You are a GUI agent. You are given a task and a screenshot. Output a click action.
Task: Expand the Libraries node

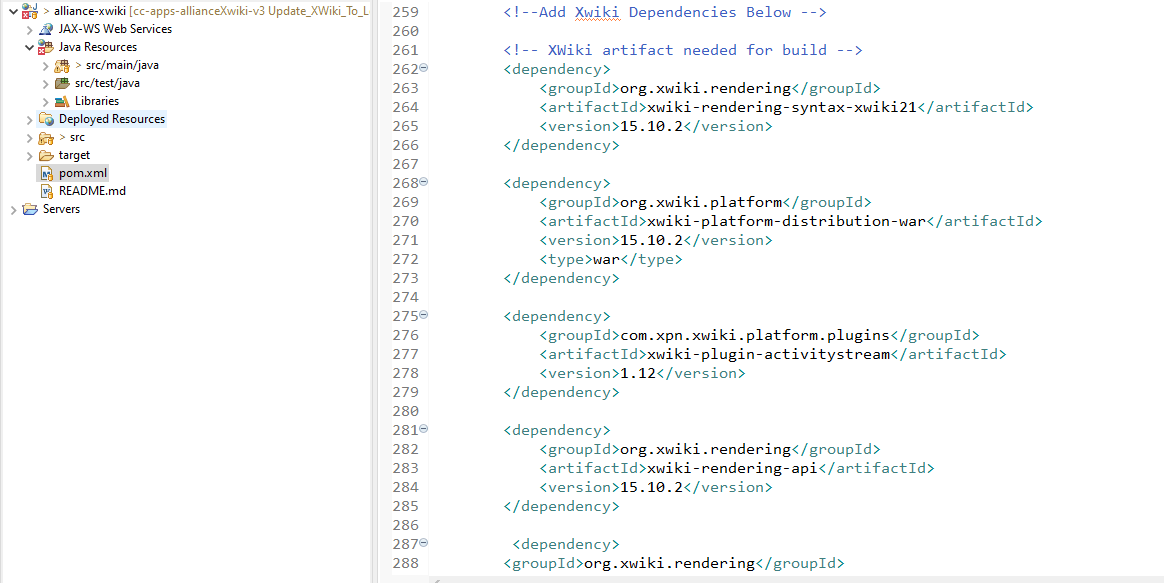point(45,101)
